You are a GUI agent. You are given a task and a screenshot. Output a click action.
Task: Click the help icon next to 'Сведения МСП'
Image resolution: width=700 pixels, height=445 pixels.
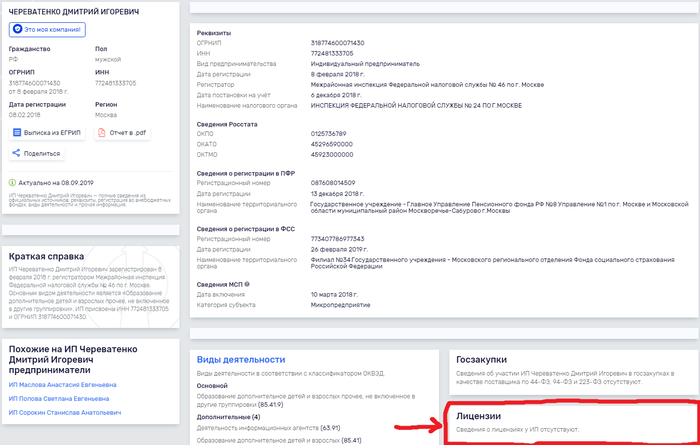click(245, 284)
